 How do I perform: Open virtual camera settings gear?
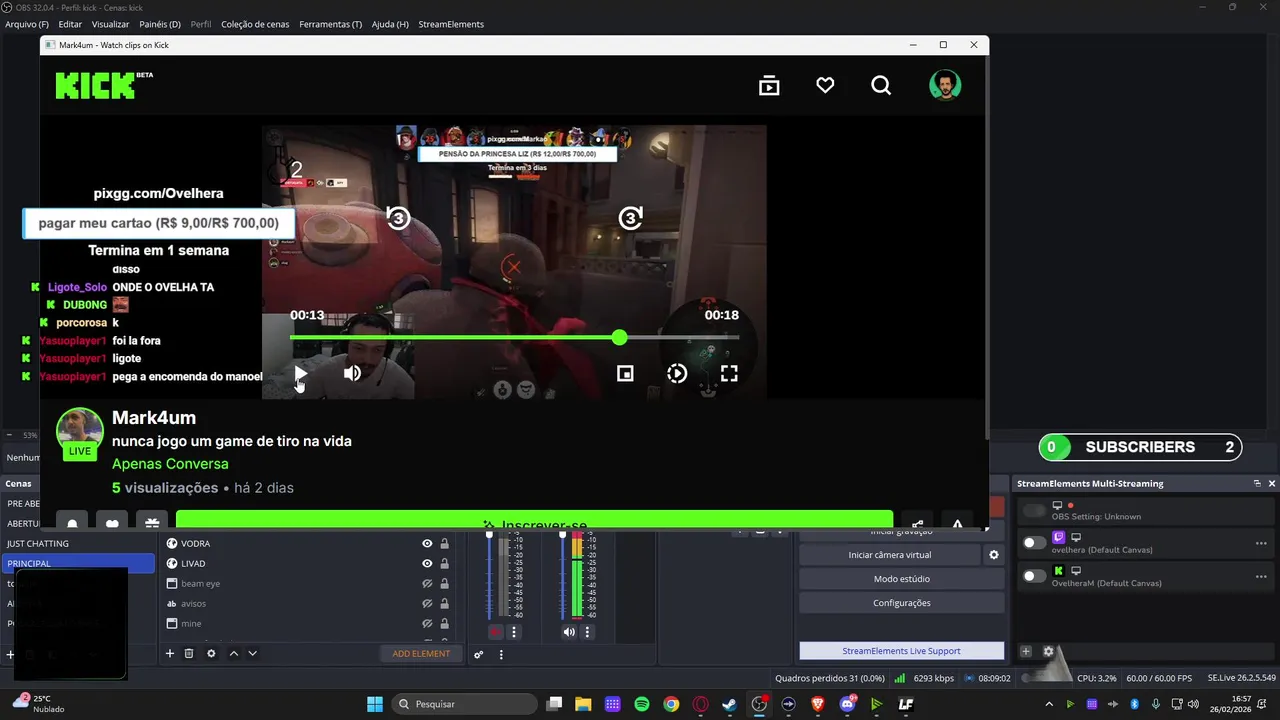994,554
